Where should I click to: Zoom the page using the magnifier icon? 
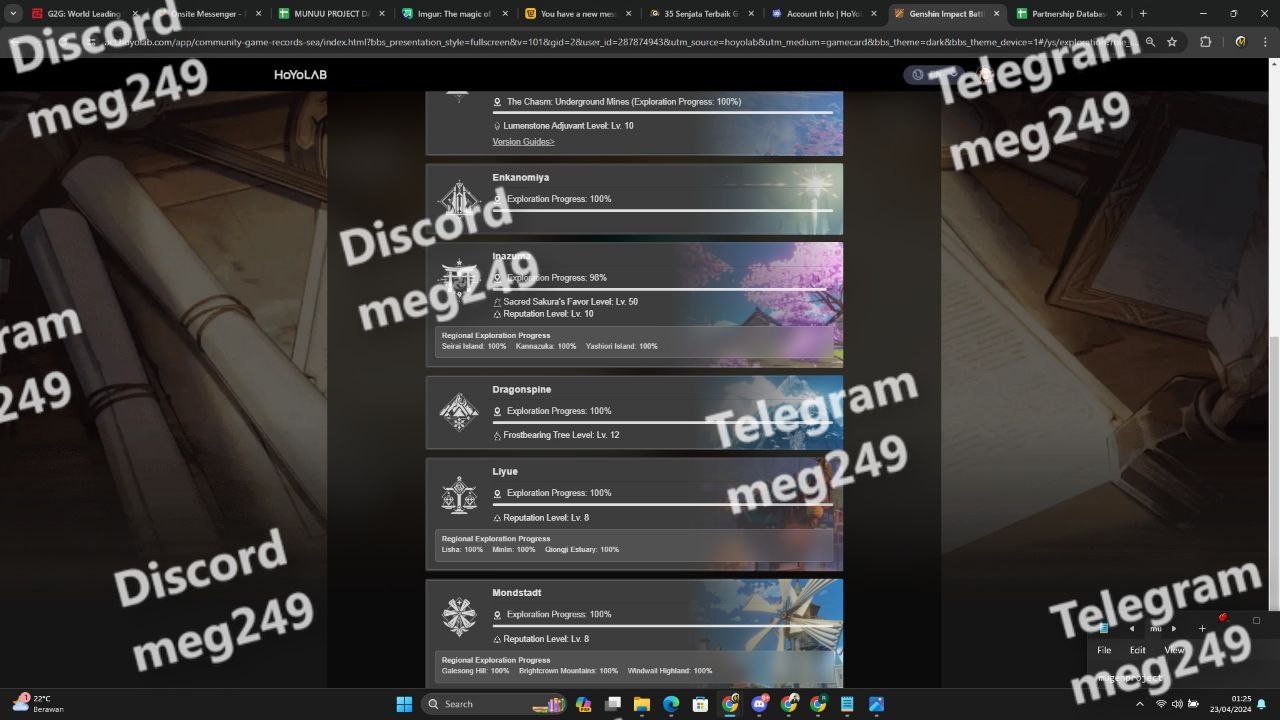1150,42
